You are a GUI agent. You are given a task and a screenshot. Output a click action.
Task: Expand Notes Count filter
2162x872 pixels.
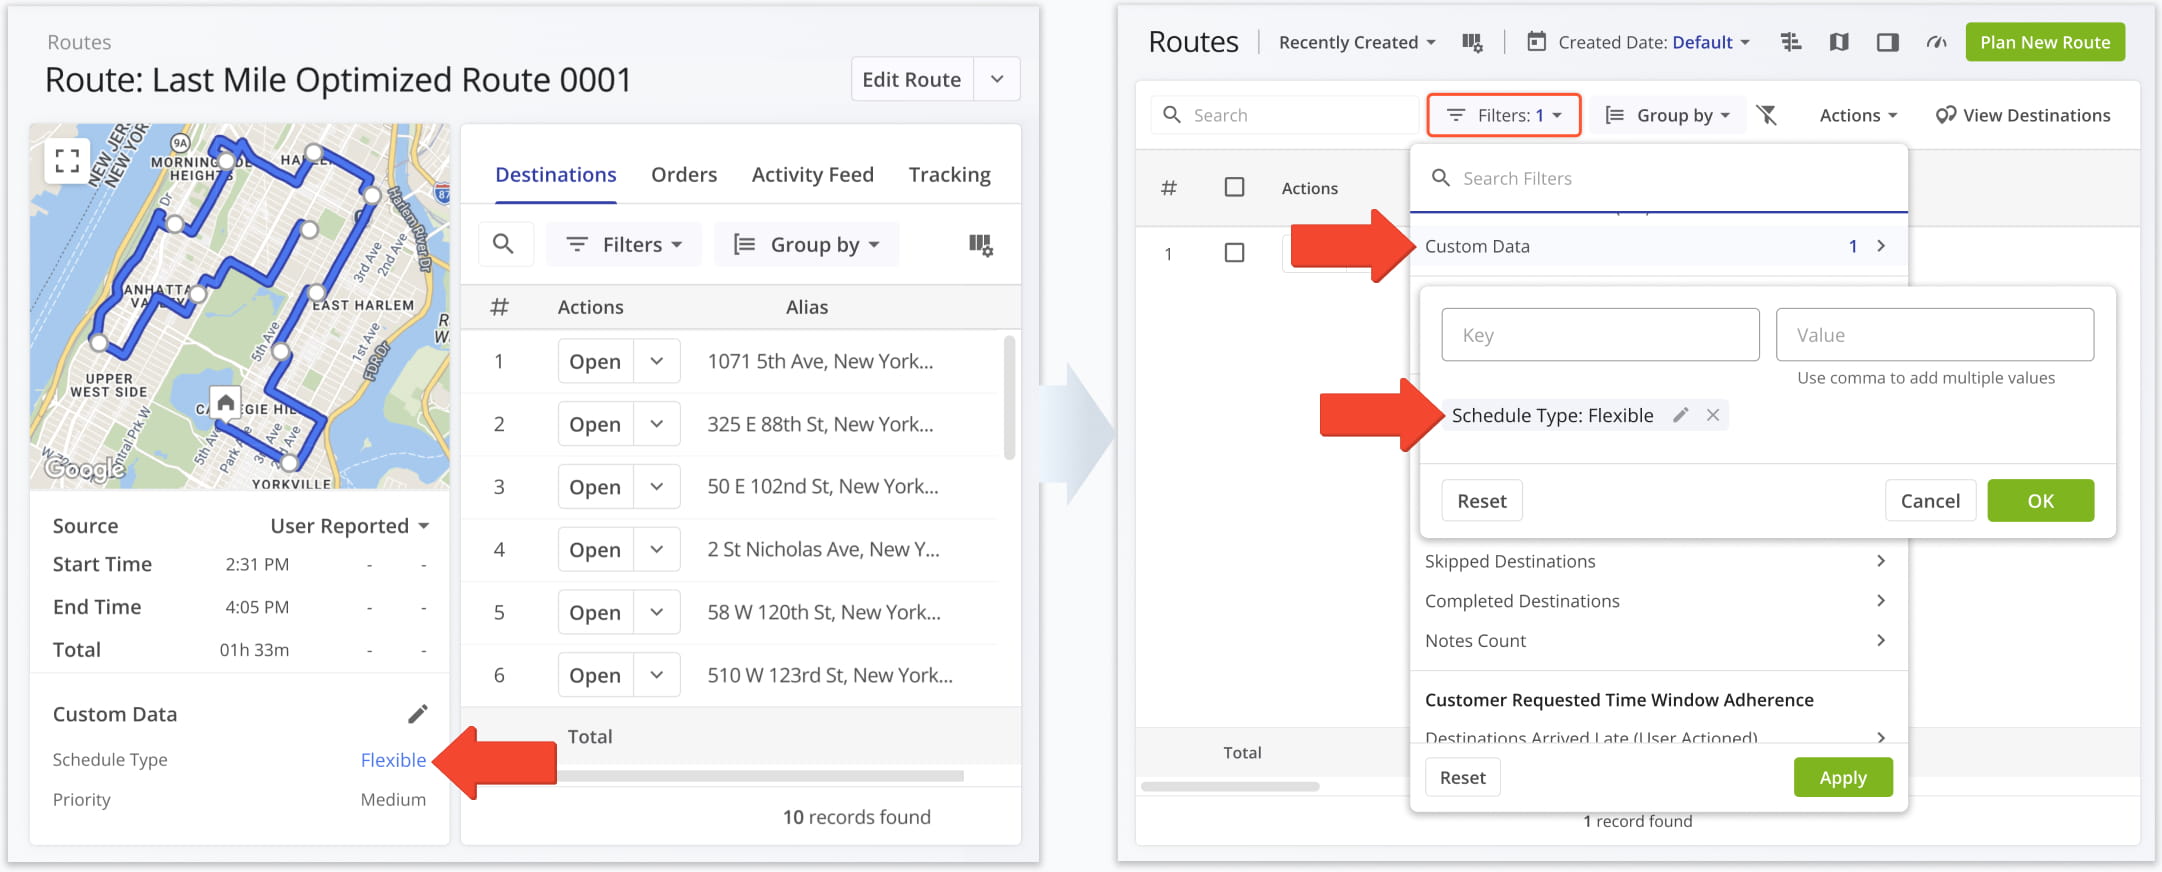click(x=1658, y=641)
